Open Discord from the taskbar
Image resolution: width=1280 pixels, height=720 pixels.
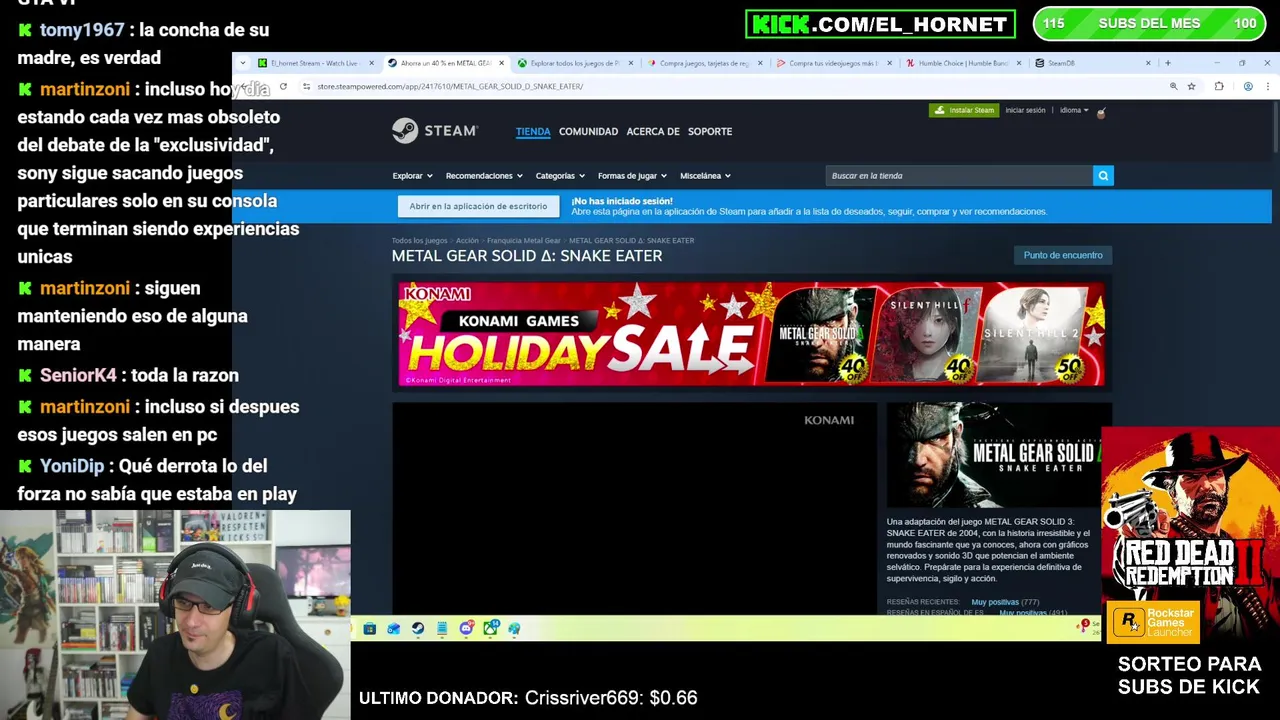(466, 628)
